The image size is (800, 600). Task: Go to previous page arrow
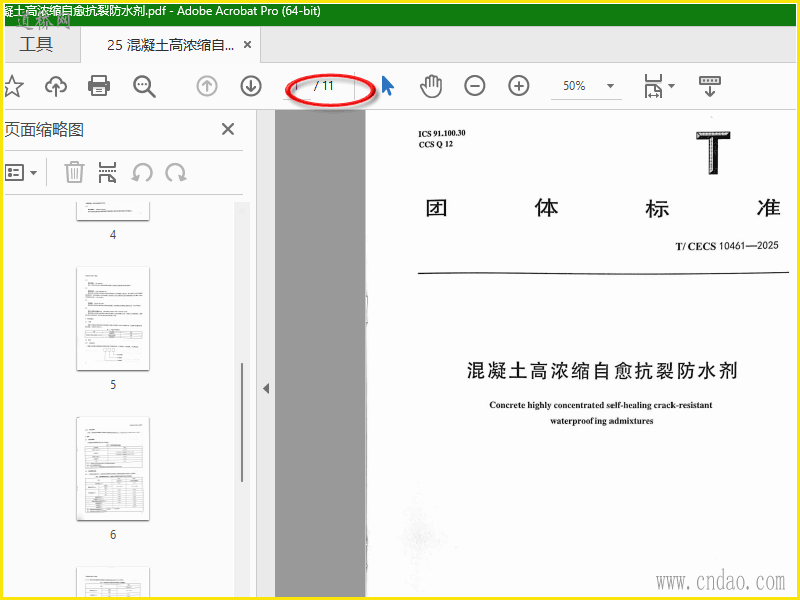(207, 86)
